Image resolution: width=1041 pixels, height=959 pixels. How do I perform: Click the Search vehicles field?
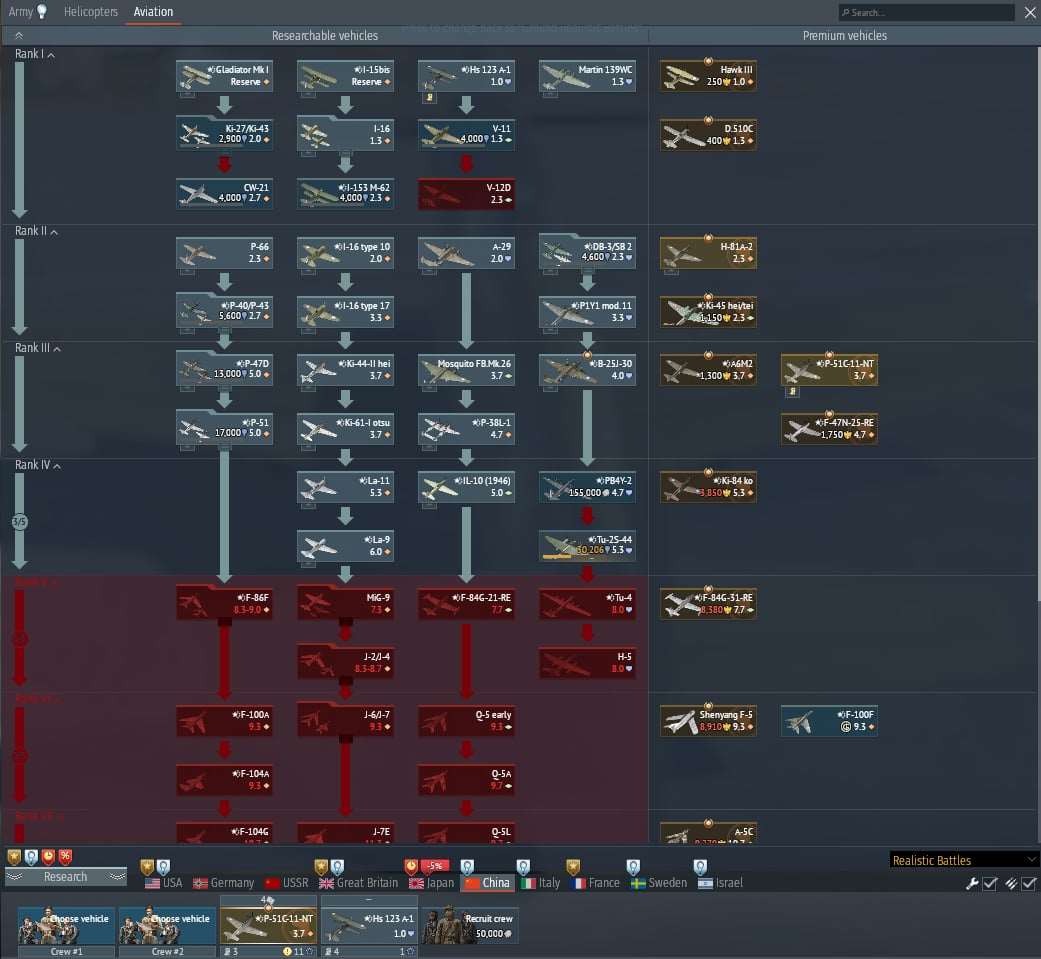(926, 12)
